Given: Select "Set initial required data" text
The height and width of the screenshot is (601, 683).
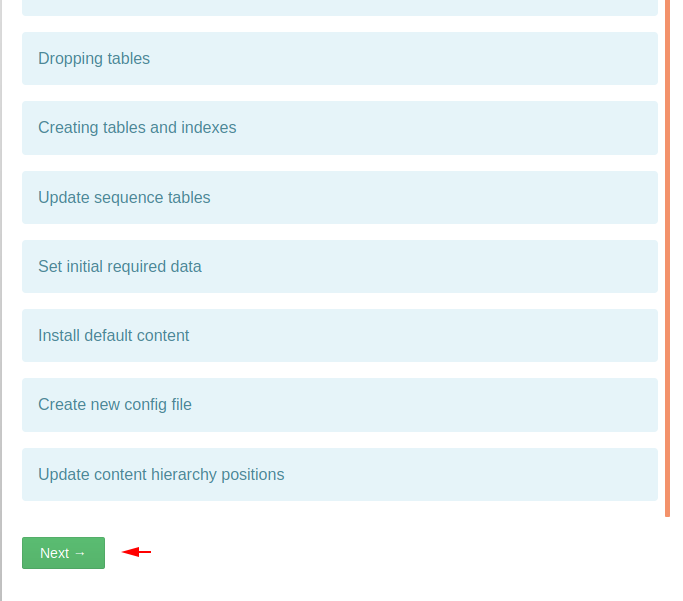Looking at the screenshot, I should click(120, 267).
